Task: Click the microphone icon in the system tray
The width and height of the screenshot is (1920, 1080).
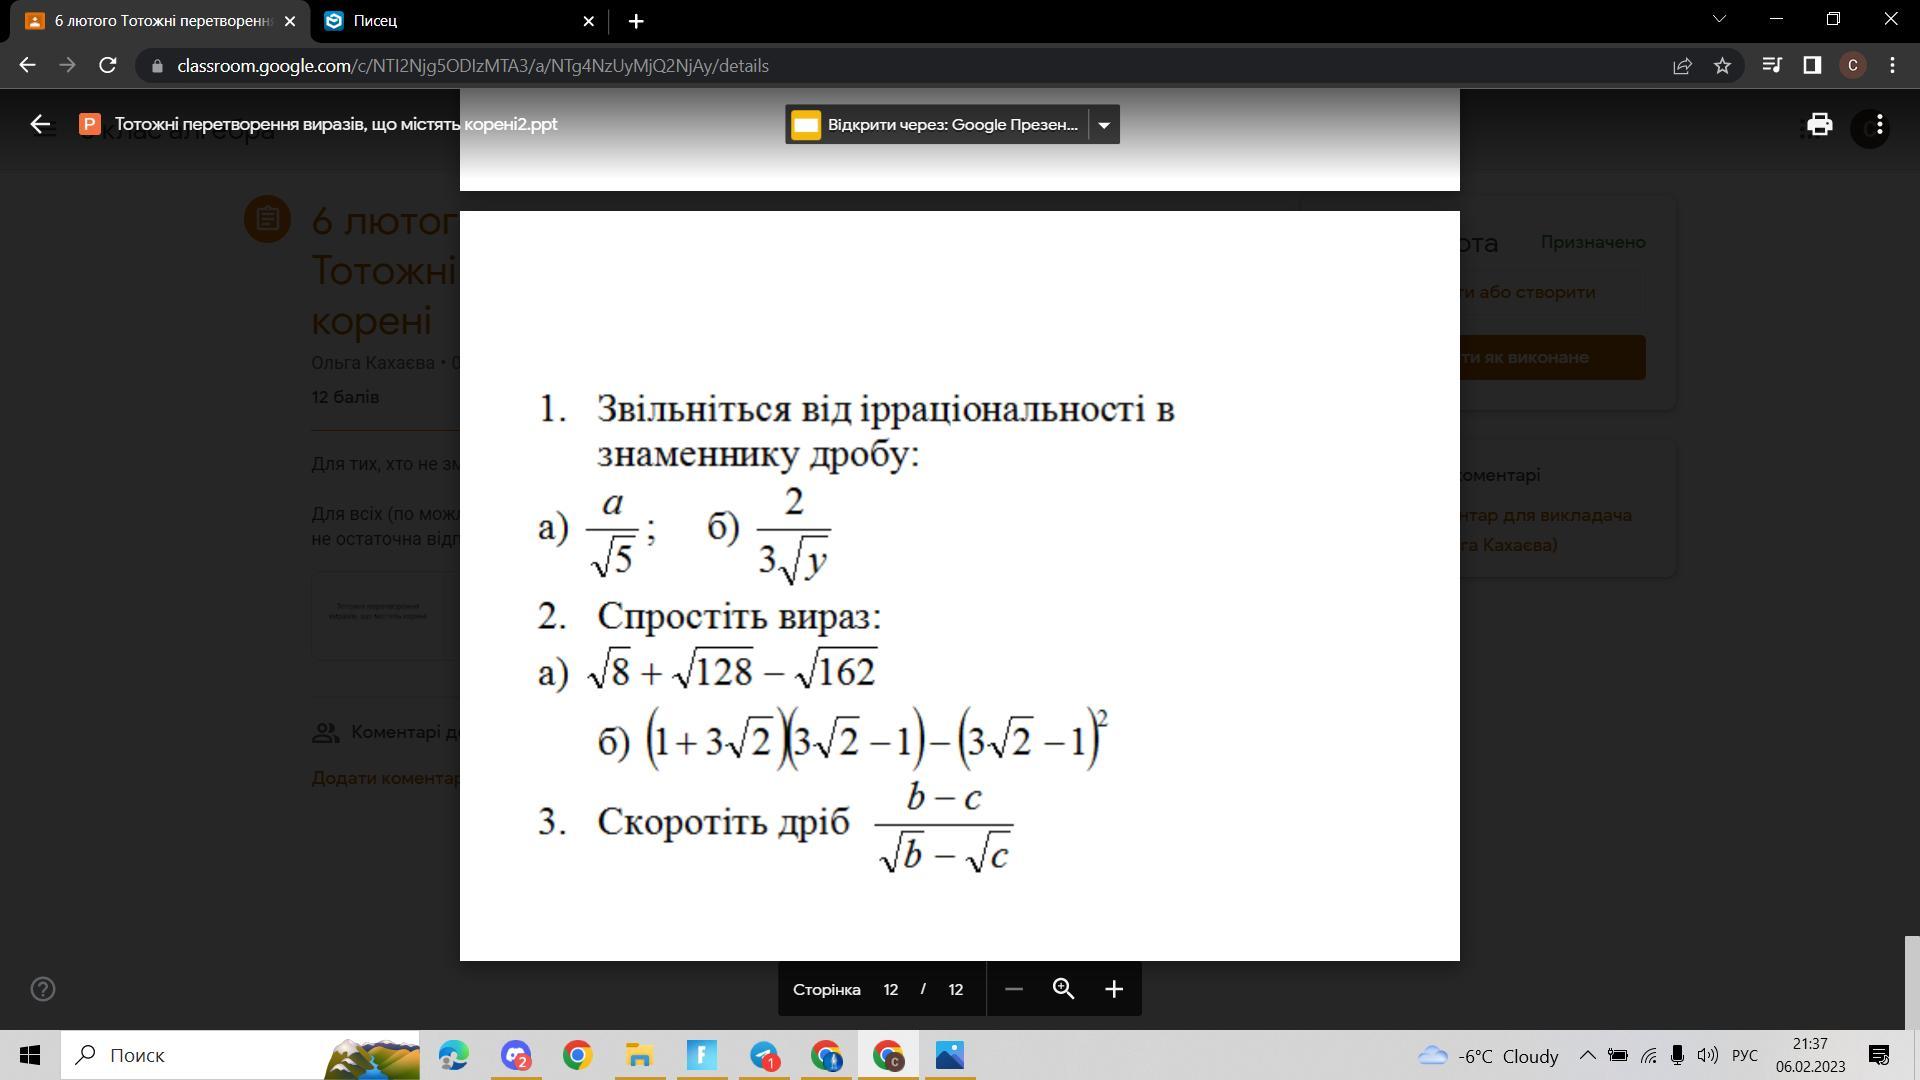Action: coord(1677,1055)
